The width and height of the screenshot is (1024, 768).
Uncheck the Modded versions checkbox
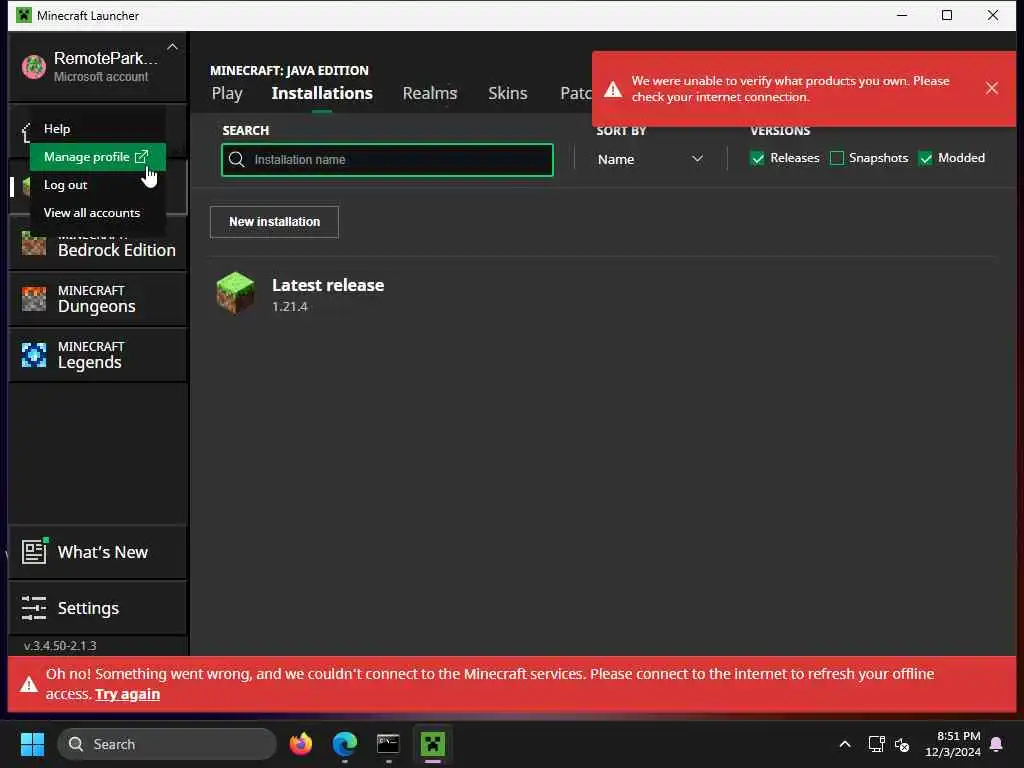925,158
